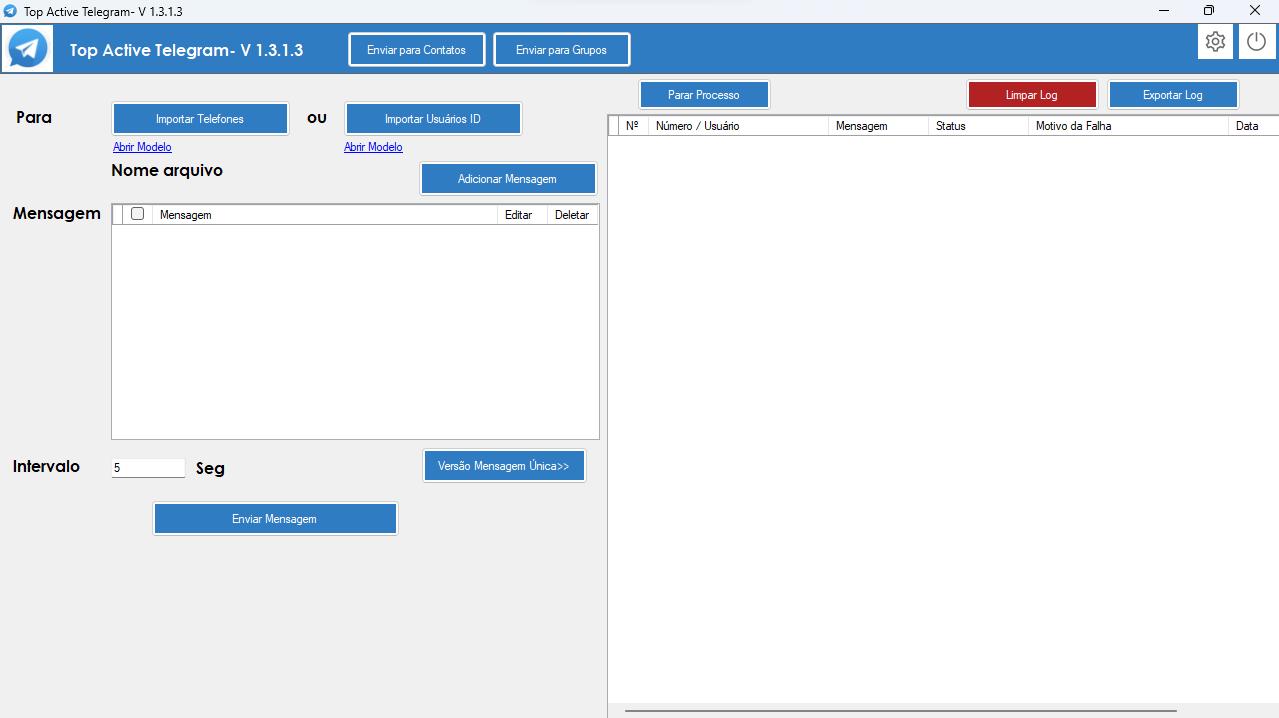Click Importar Telefones button
Screen dimensions: 1279x718
200,118
